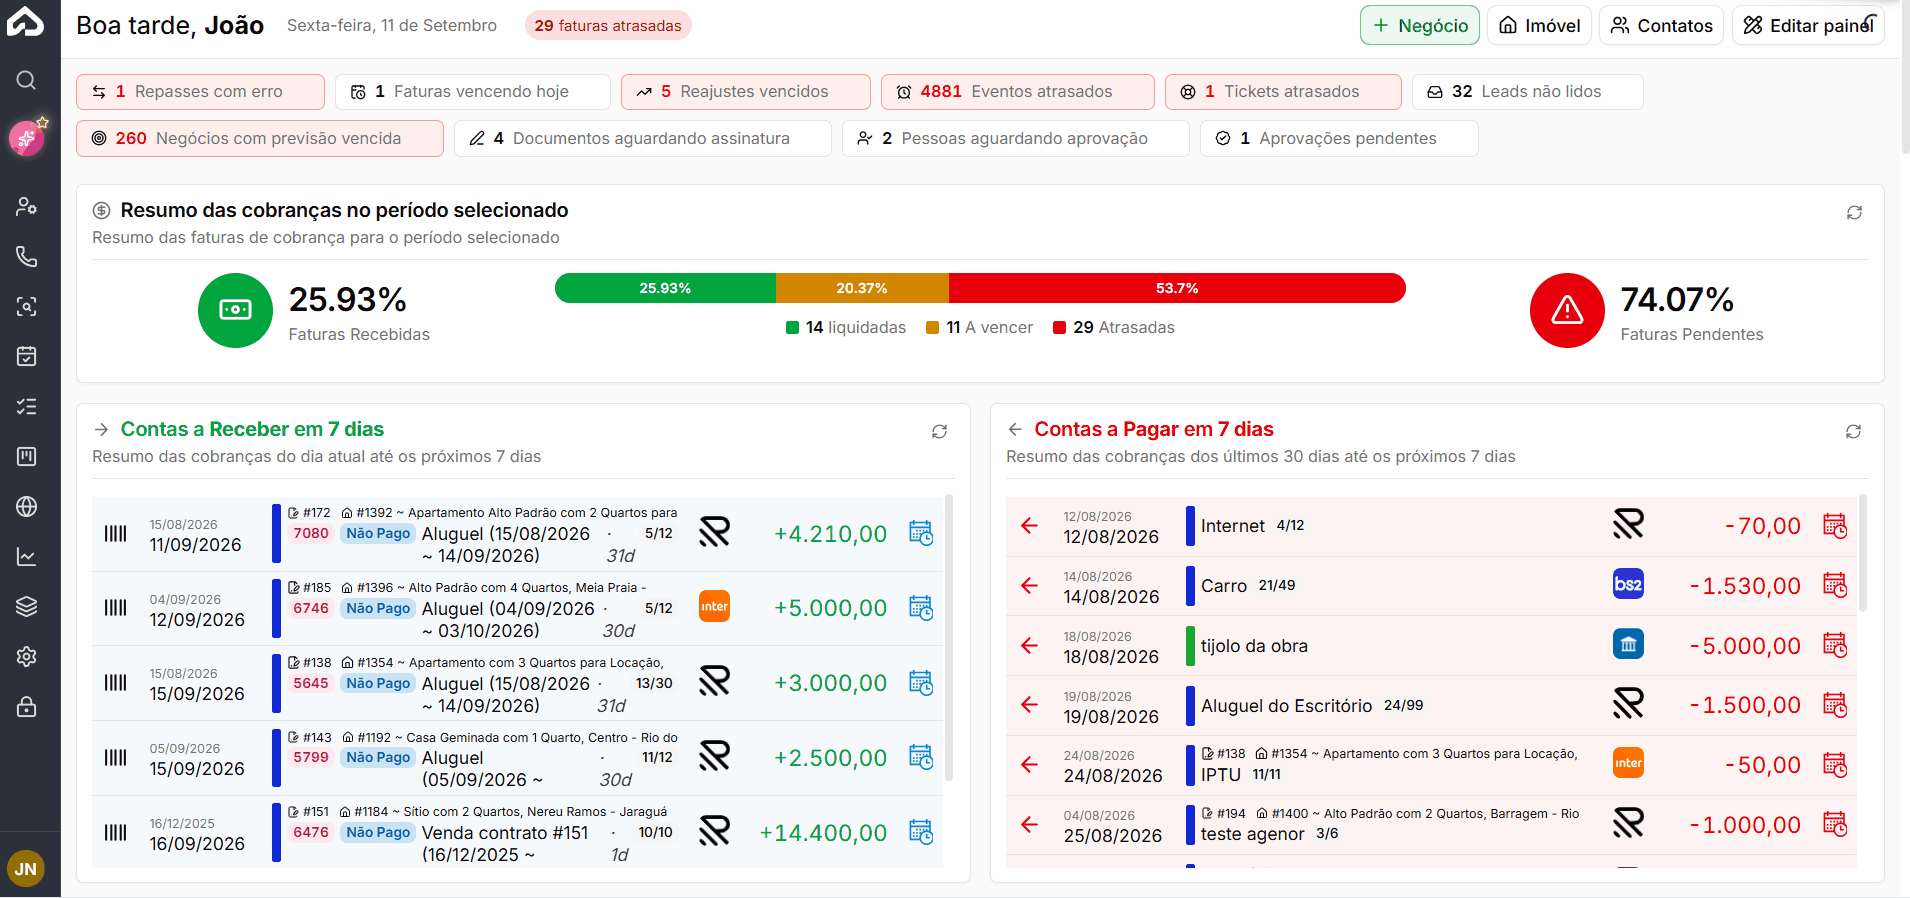
Task: Open the search icon in the sidebar
Action: pyautogui.click(x=27, y=80)
